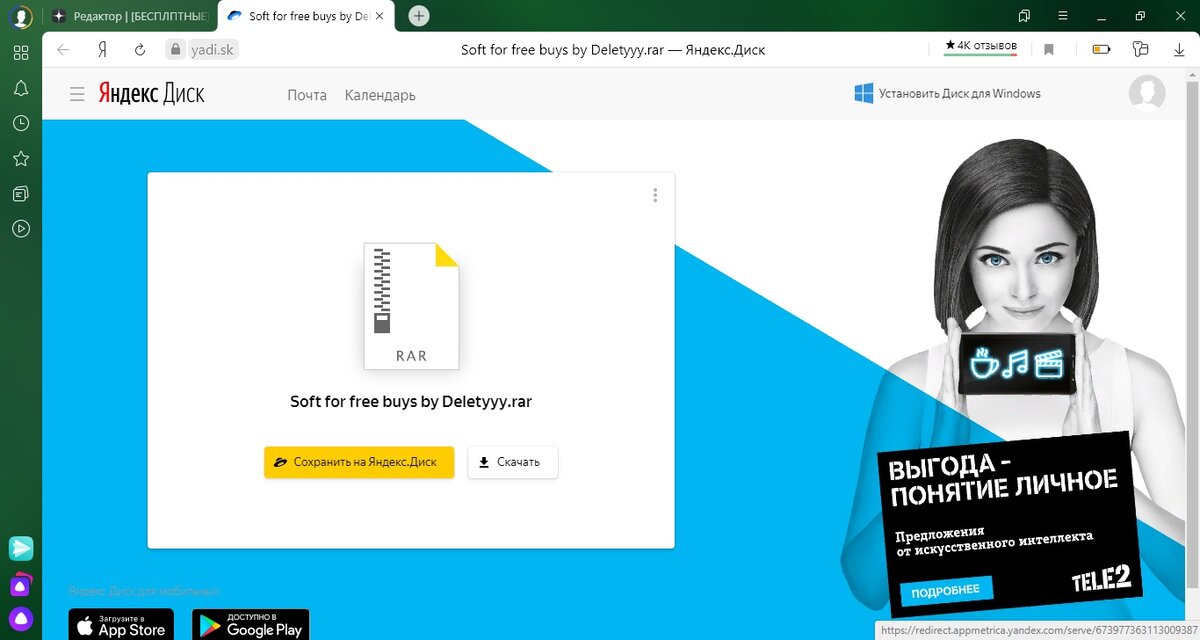Close the Soft for free buys tab
This screenshot has height=640, width=1200.
379,16
